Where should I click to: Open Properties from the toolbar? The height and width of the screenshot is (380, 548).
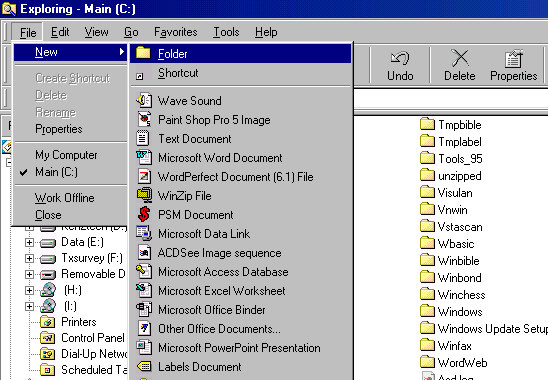pos(513,65)
